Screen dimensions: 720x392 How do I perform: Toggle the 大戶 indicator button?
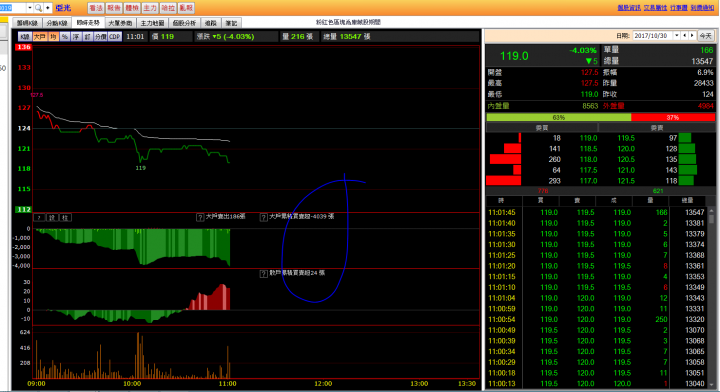click(39, 37)
